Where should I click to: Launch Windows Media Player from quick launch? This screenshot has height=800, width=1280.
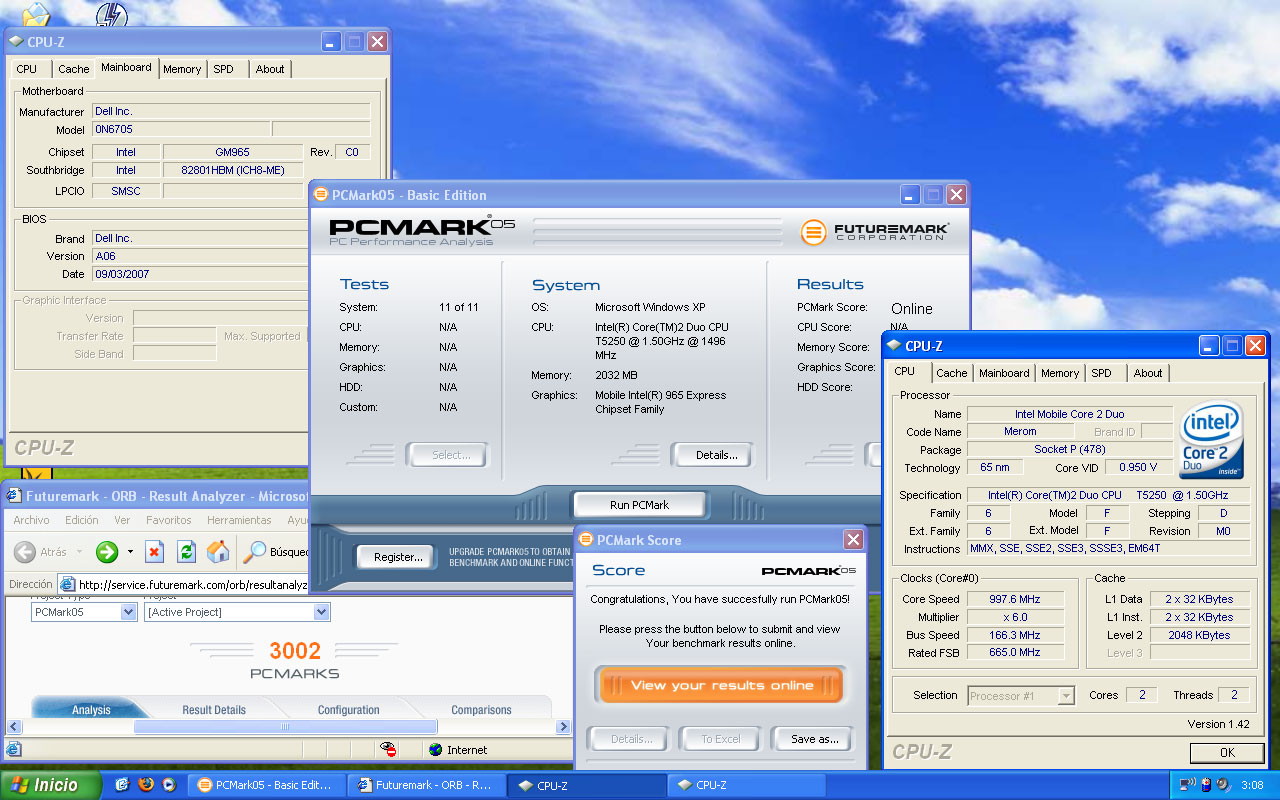click(x=169, y=785)
